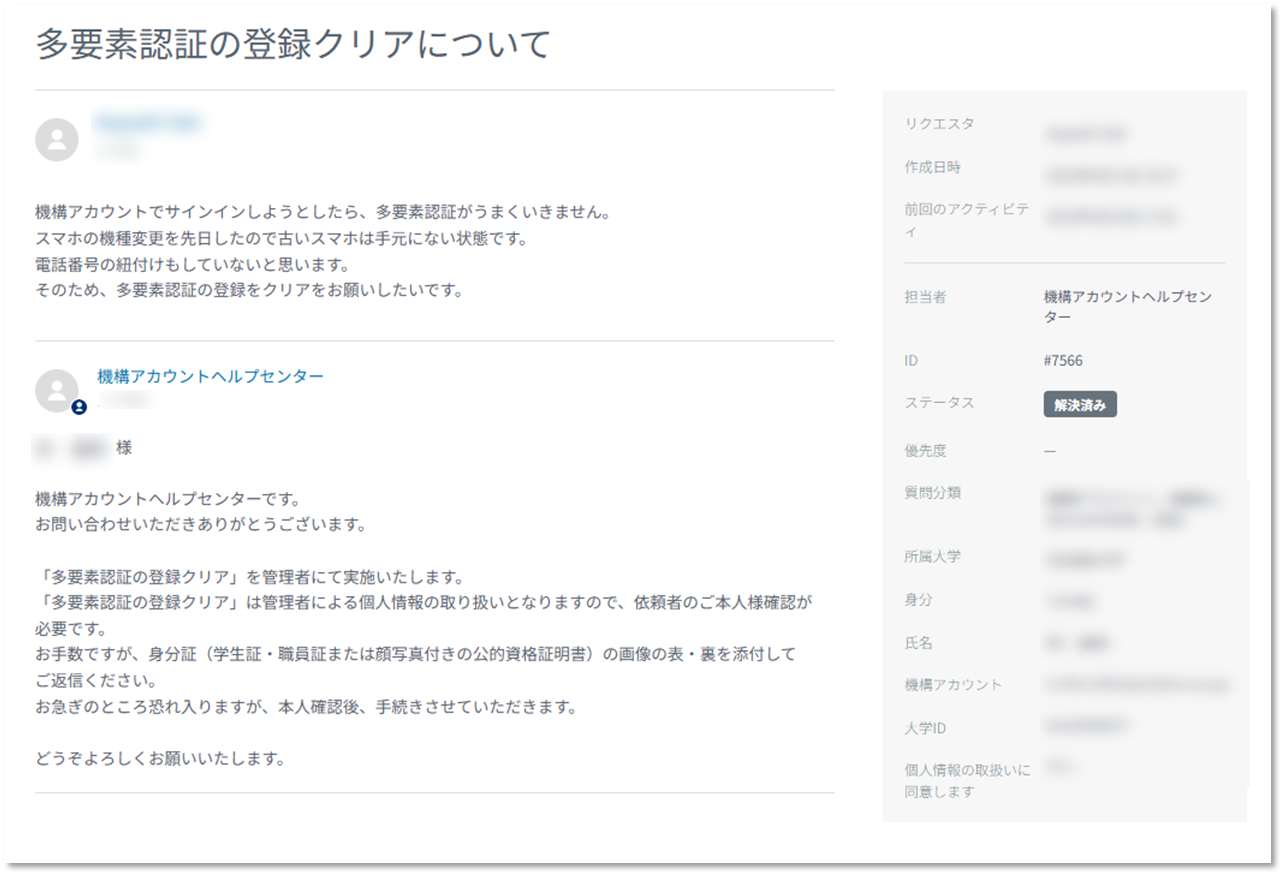Click the 作成日時 label

point(932,167)
